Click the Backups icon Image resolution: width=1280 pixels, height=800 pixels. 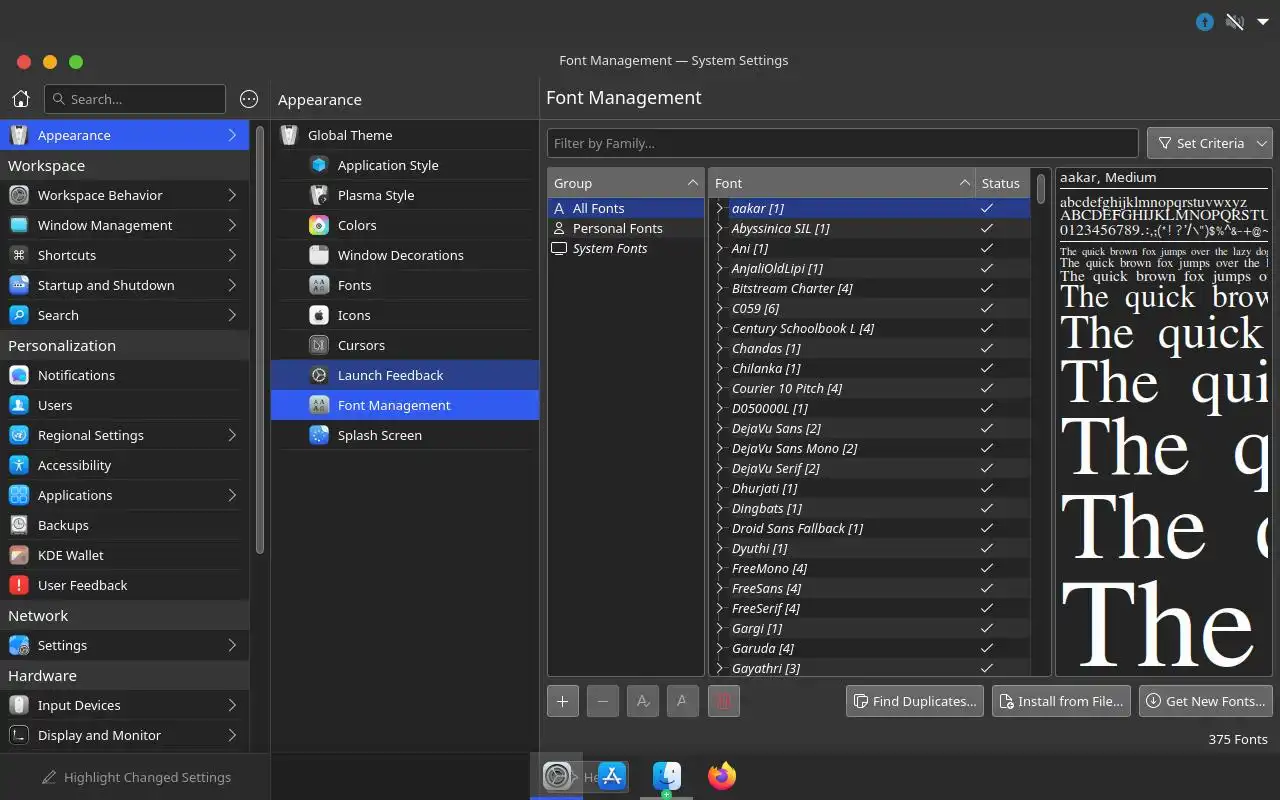pyautogui.click(x=18, y=525)
